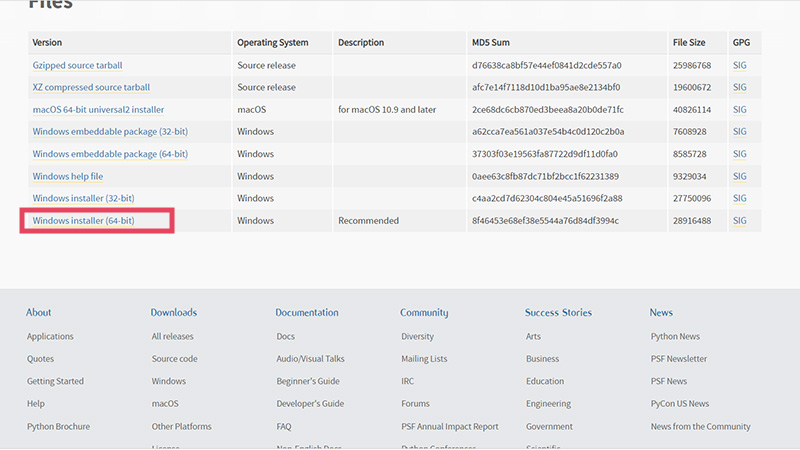The image size is (800, 450).
Task: Open IRC community link
Action: click(x=408, y=381)
